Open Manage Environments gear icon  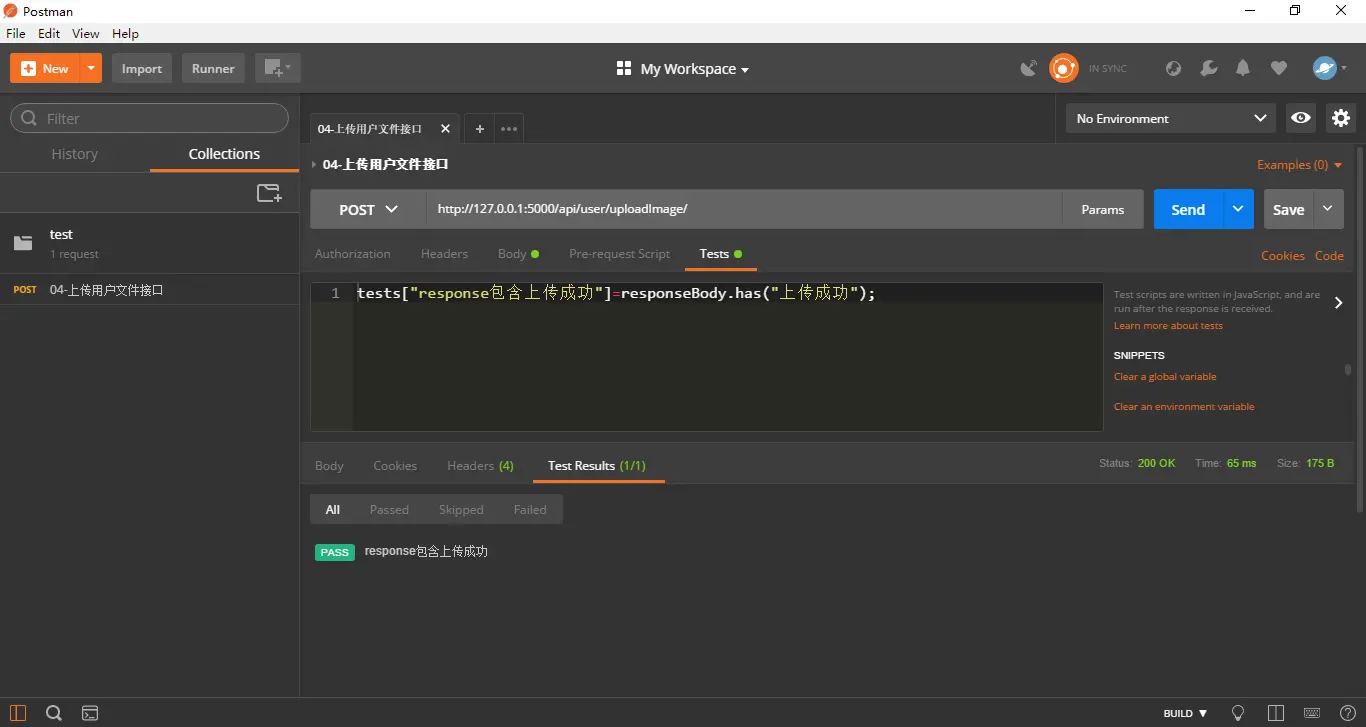click(1341, 118)
